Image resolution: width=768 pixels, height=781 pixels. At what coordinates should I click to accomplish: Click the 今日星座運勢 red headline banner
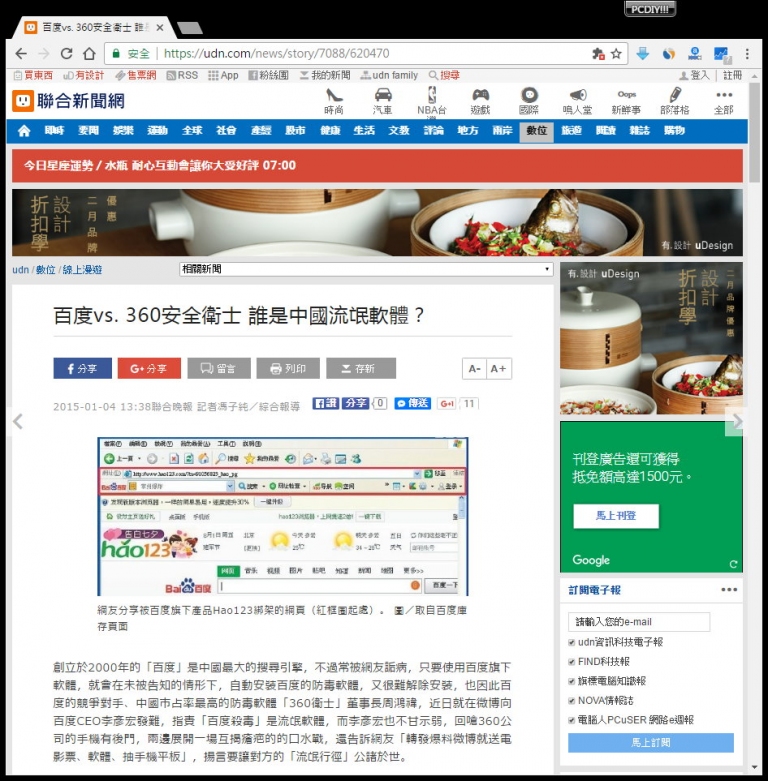pyautogui.click(x=377, y=165)
